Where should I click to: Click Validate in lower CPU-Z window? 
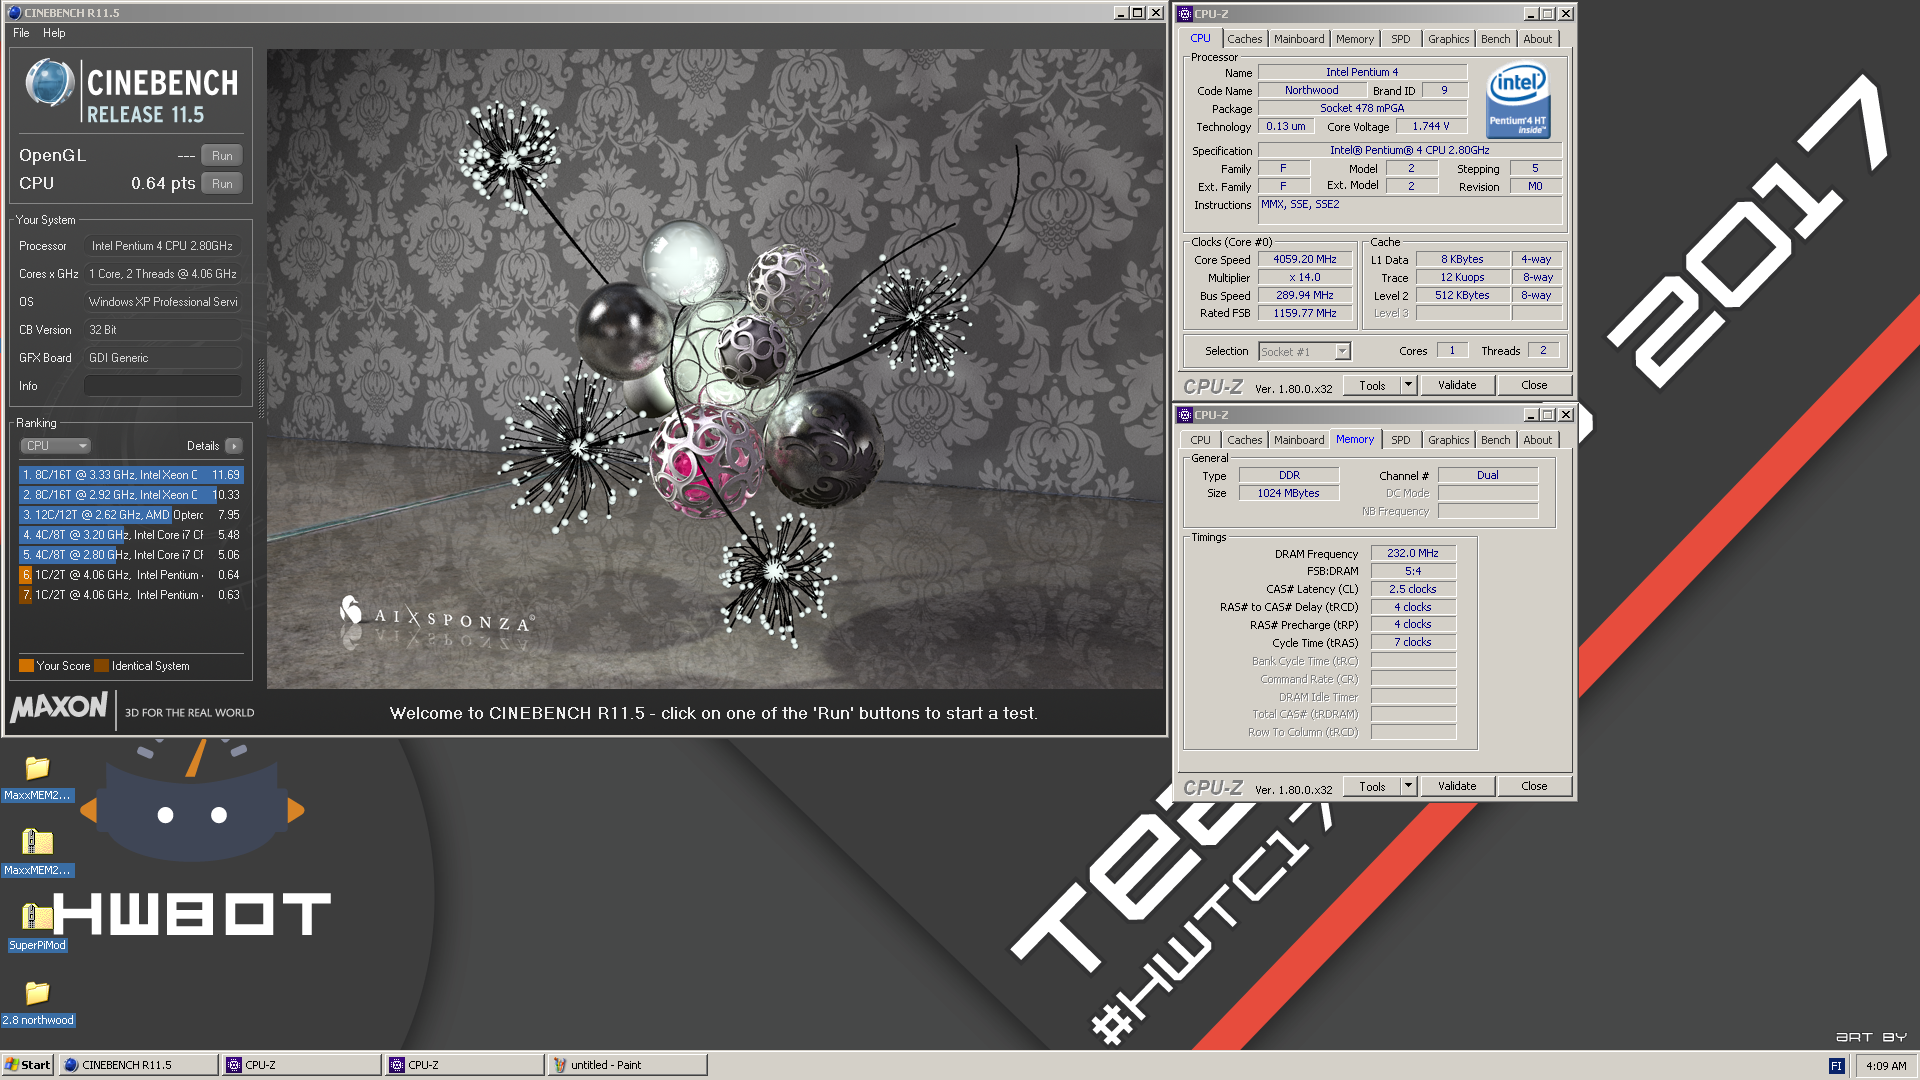pos(1457,786)
